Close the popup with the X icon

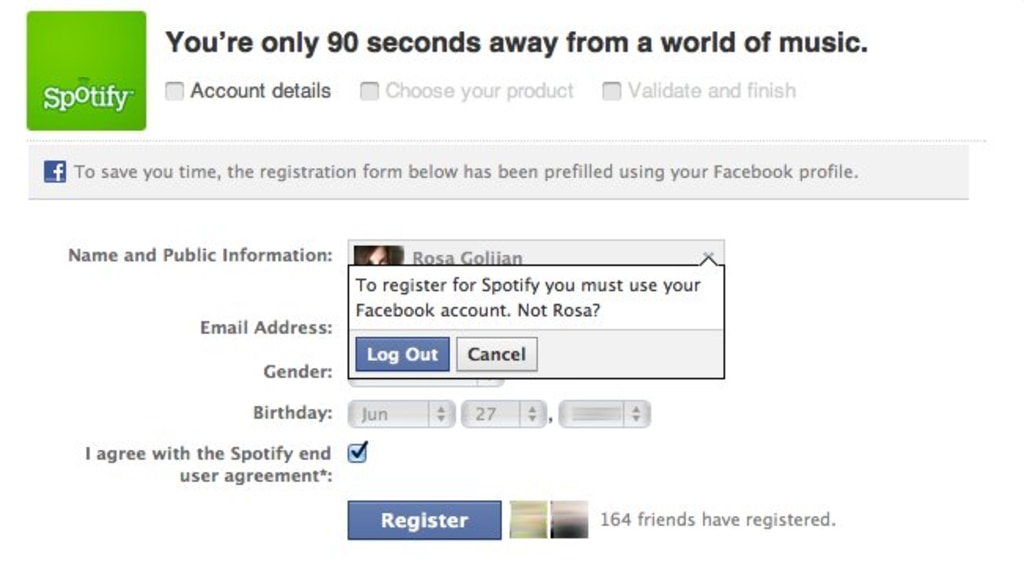[x=708, y=256]
